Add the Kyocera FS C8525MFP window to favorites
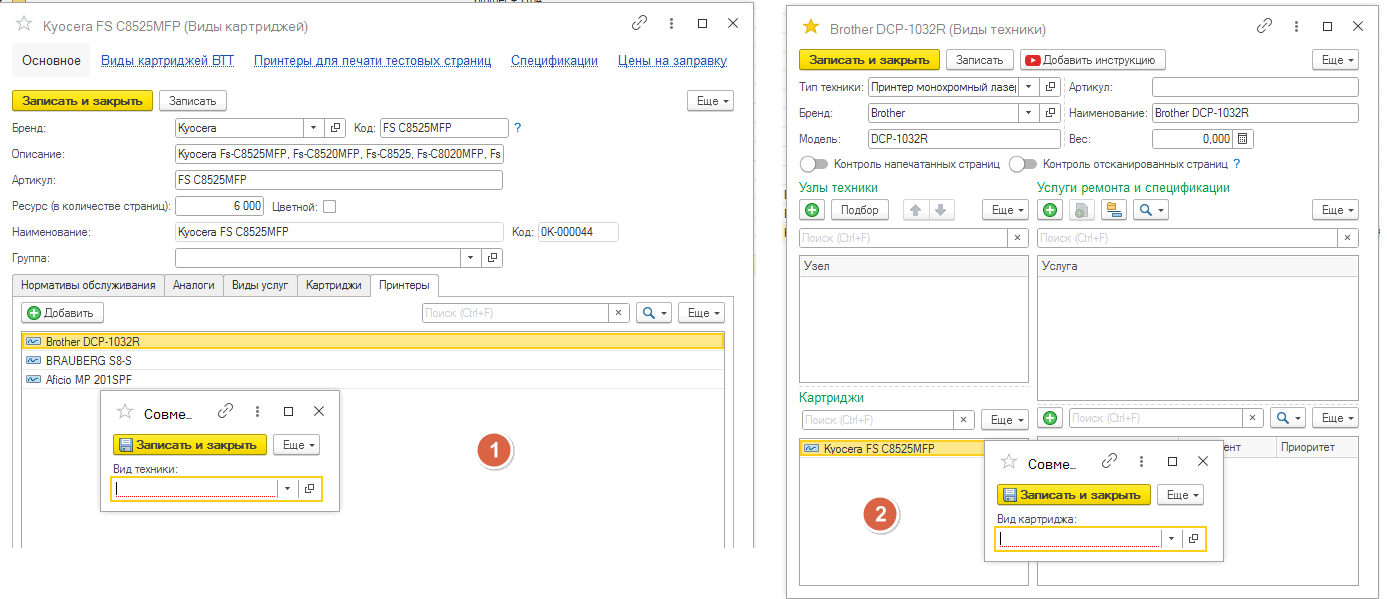This screenshot has width=1387, height=599. coord(25,24)
